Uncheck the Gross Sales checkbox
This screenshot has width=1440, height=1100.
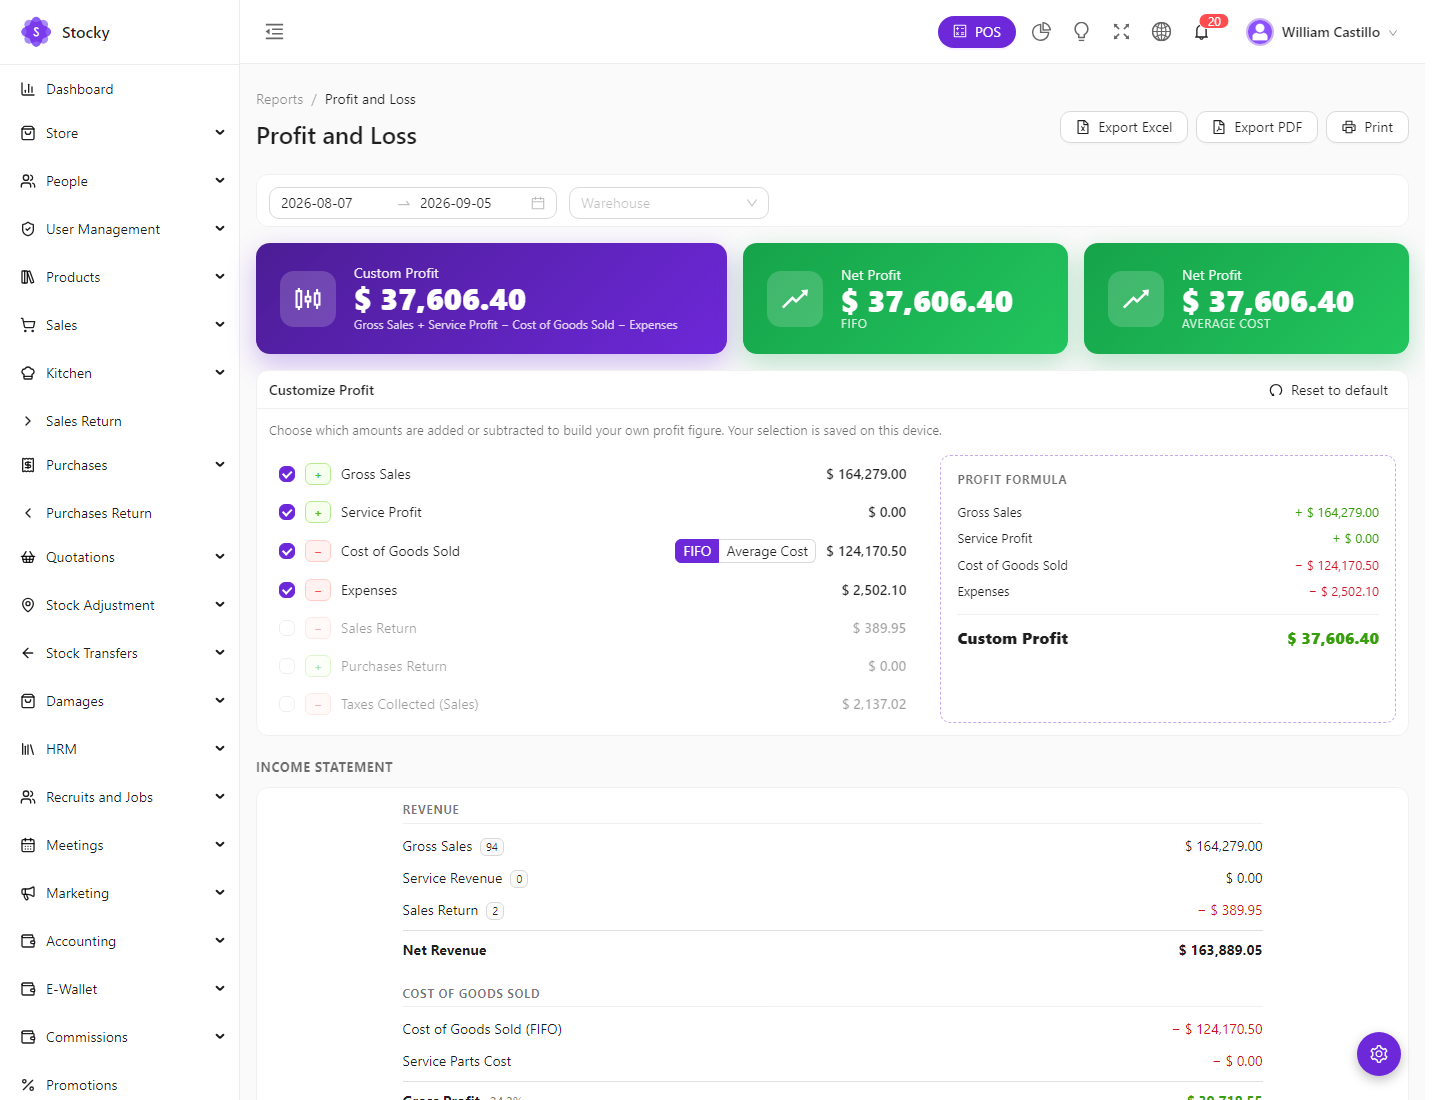point(287,474)
